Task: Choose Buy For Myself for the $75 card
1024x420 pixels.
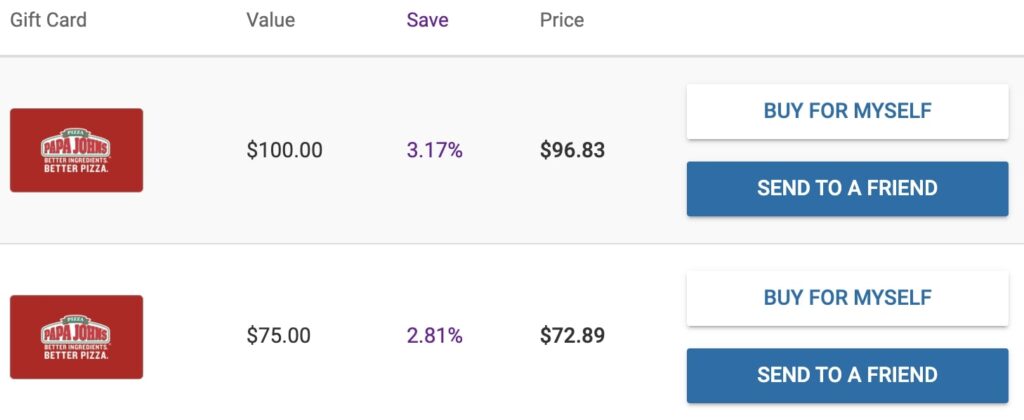Action: 847,298
